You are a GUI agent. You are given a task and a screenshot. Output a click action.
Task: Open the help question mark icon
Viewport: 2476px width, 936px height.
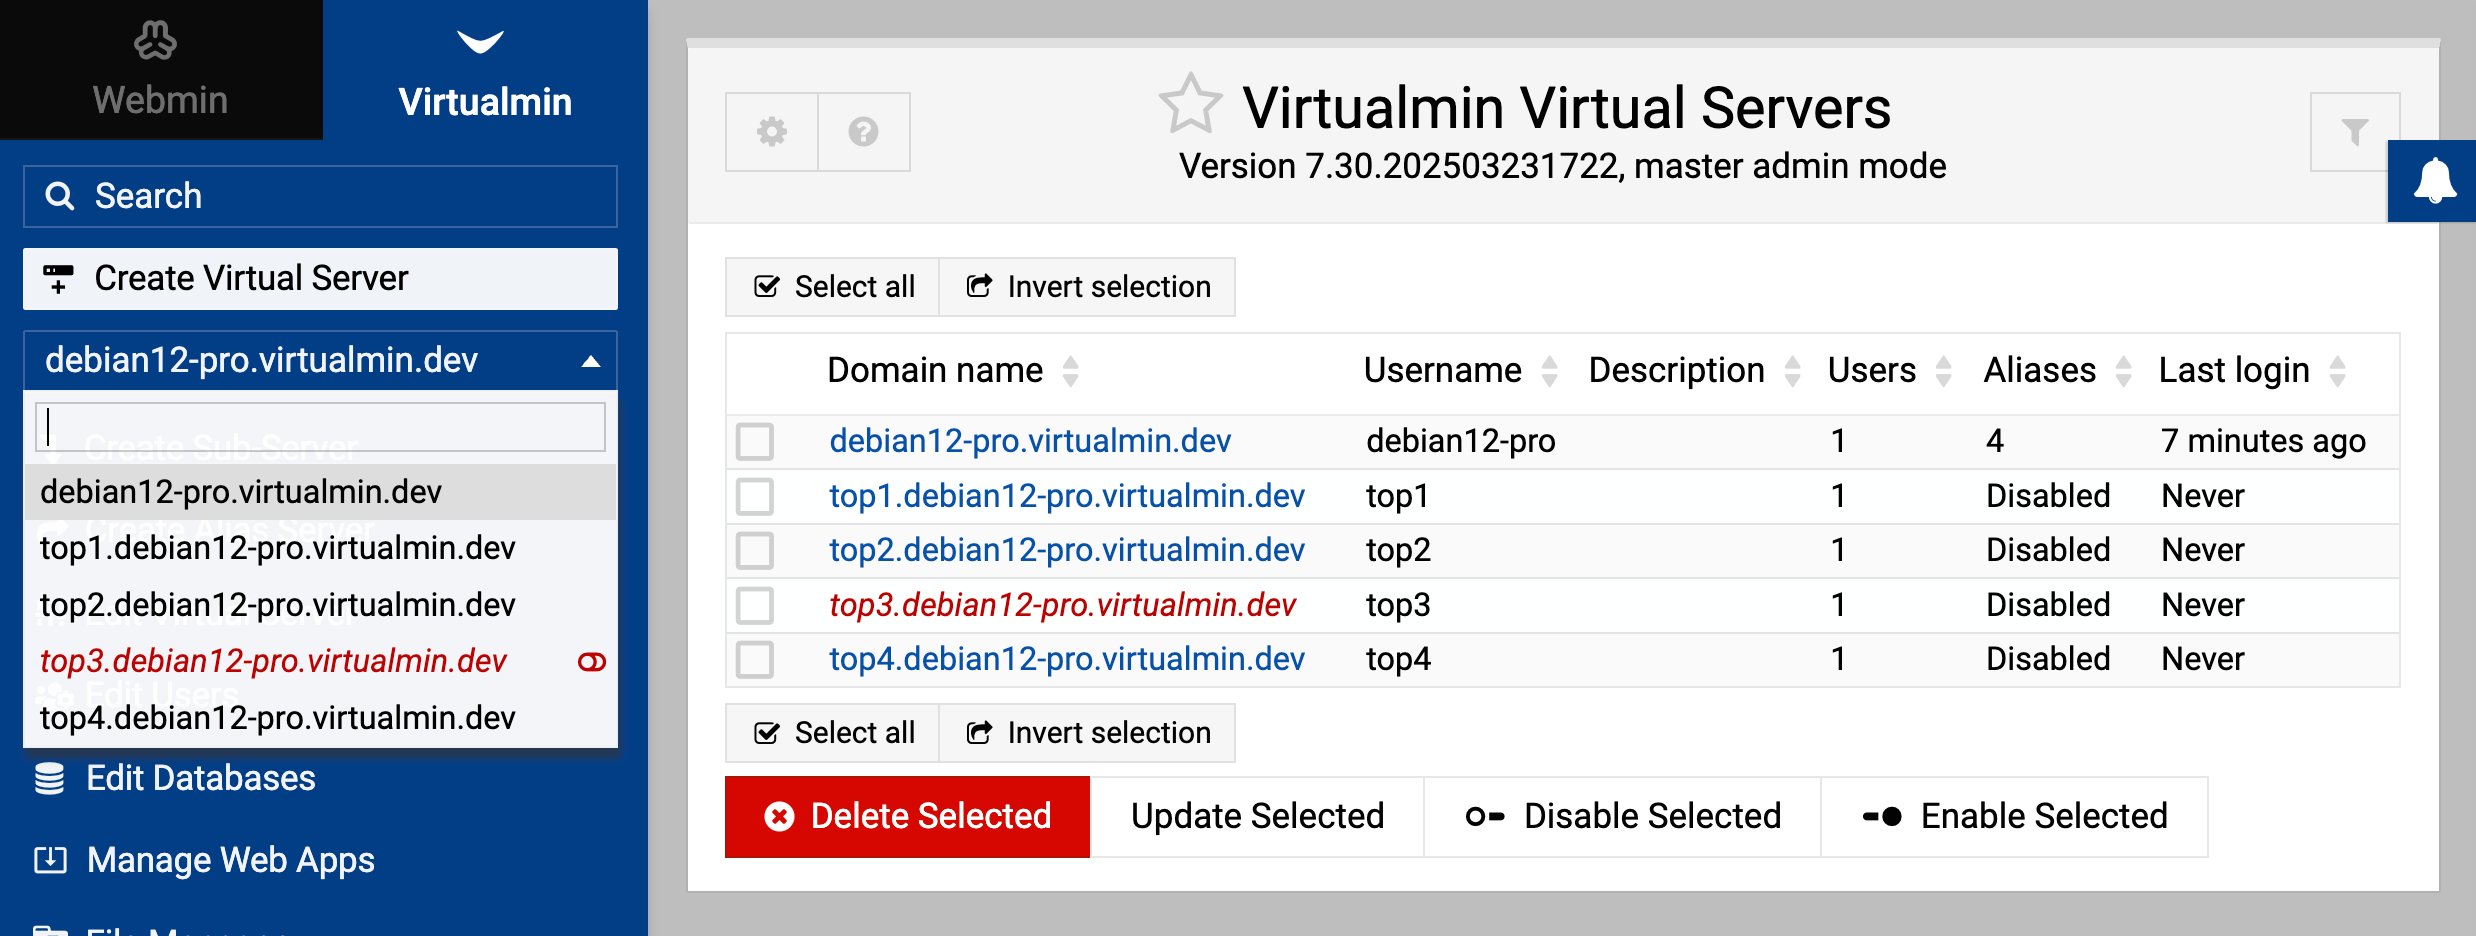tap(863, 132)
